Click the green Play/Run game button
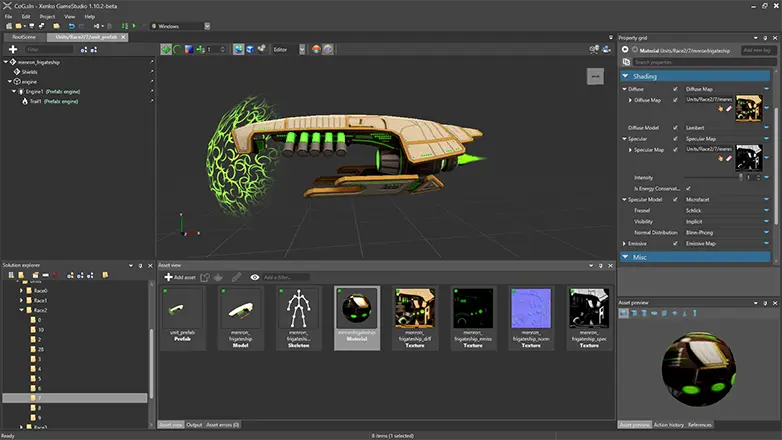Image resolution: width=782 pixels, height=440 pixels. pyautogui.click(x=134, y=26)
